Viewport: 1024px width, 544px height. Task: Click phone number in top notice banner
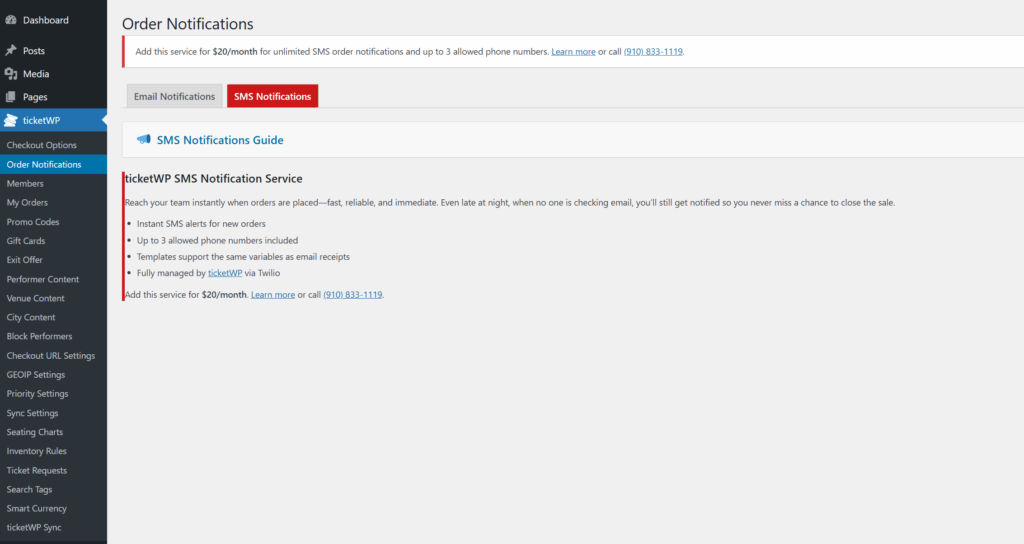[x=653, y=52]
